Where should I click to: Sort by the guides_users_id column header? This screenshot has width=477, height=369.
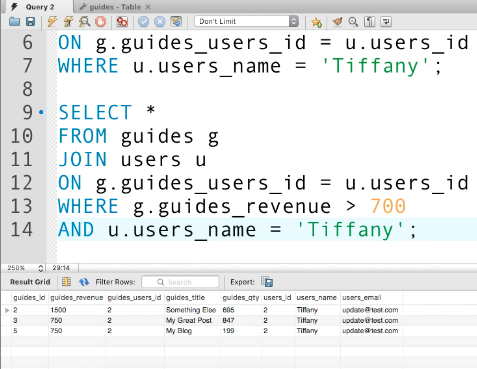134,298
